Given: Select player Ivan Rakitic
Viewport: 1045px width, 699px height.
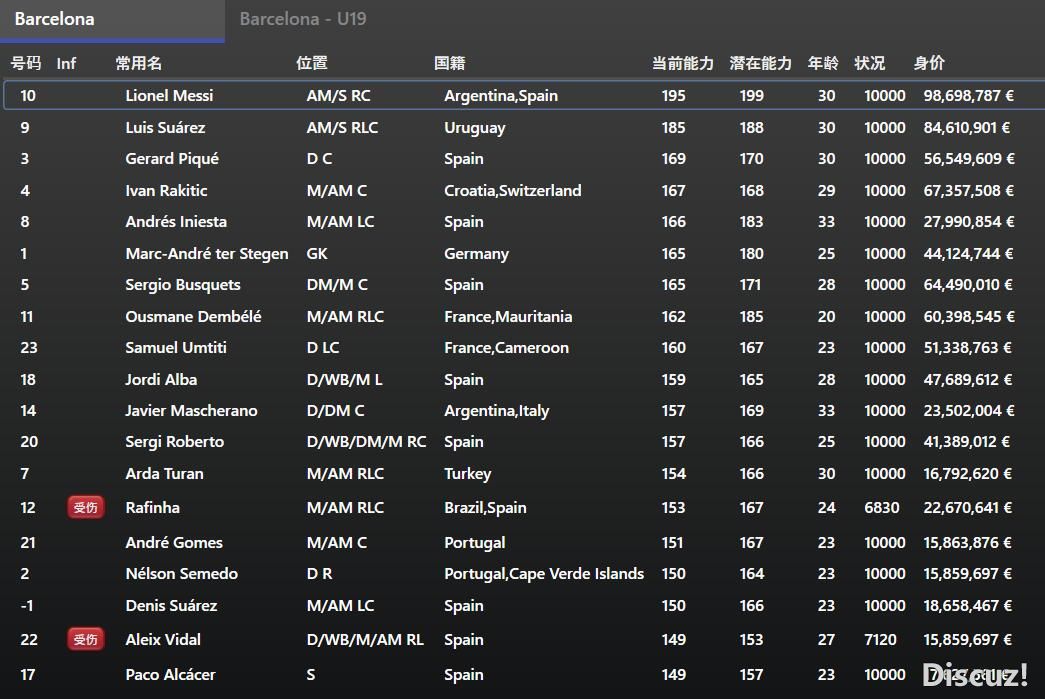Looking at the screenshot, I should pyautogui.click(x=167, y=191).
